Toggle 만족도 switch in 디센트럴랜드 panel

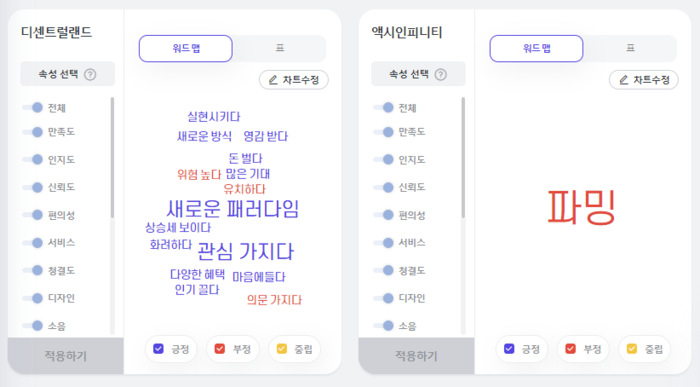[33, 132]
